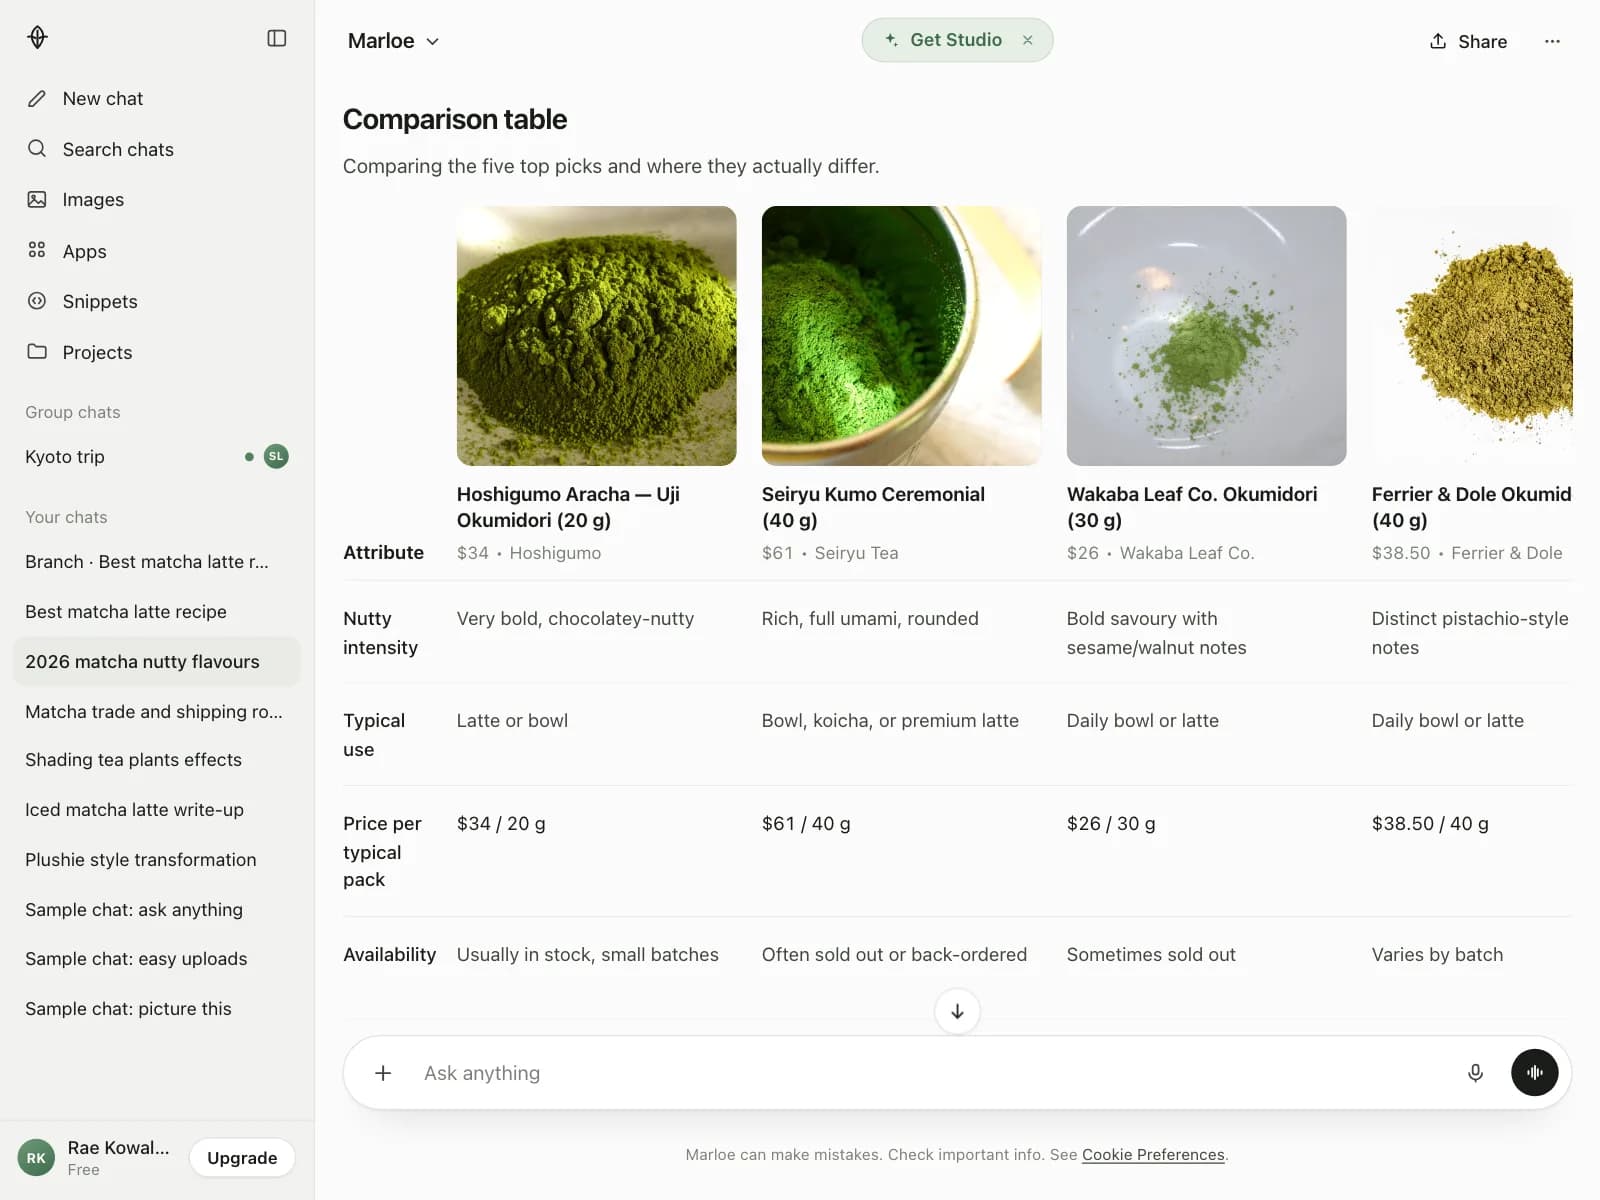Open Sample chat: ask anything

[157, 910]
